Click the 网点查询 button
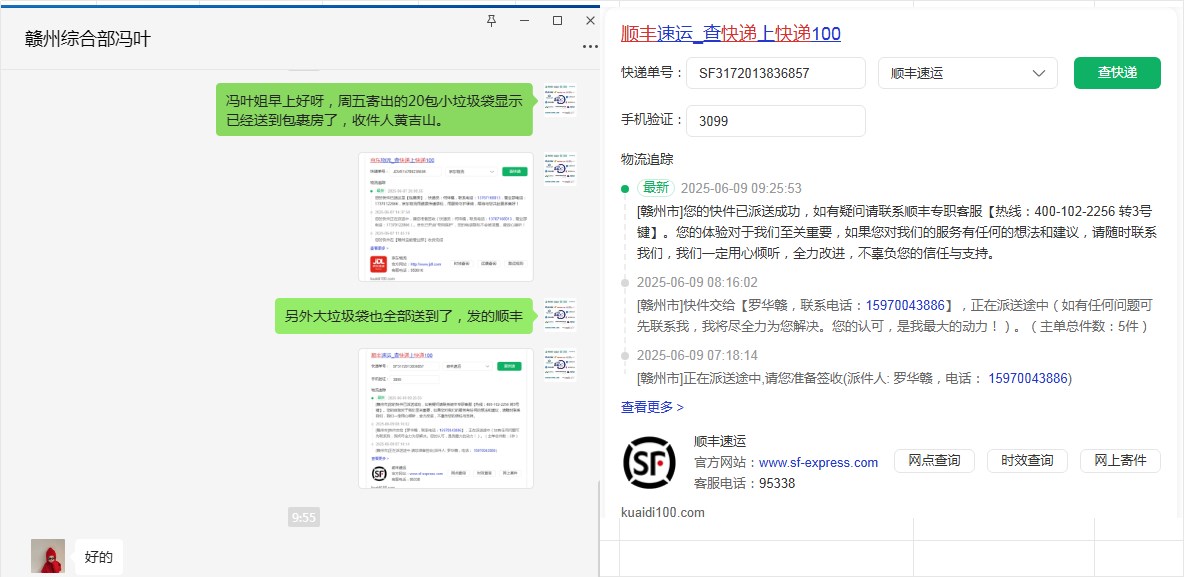 coord(934,461)
